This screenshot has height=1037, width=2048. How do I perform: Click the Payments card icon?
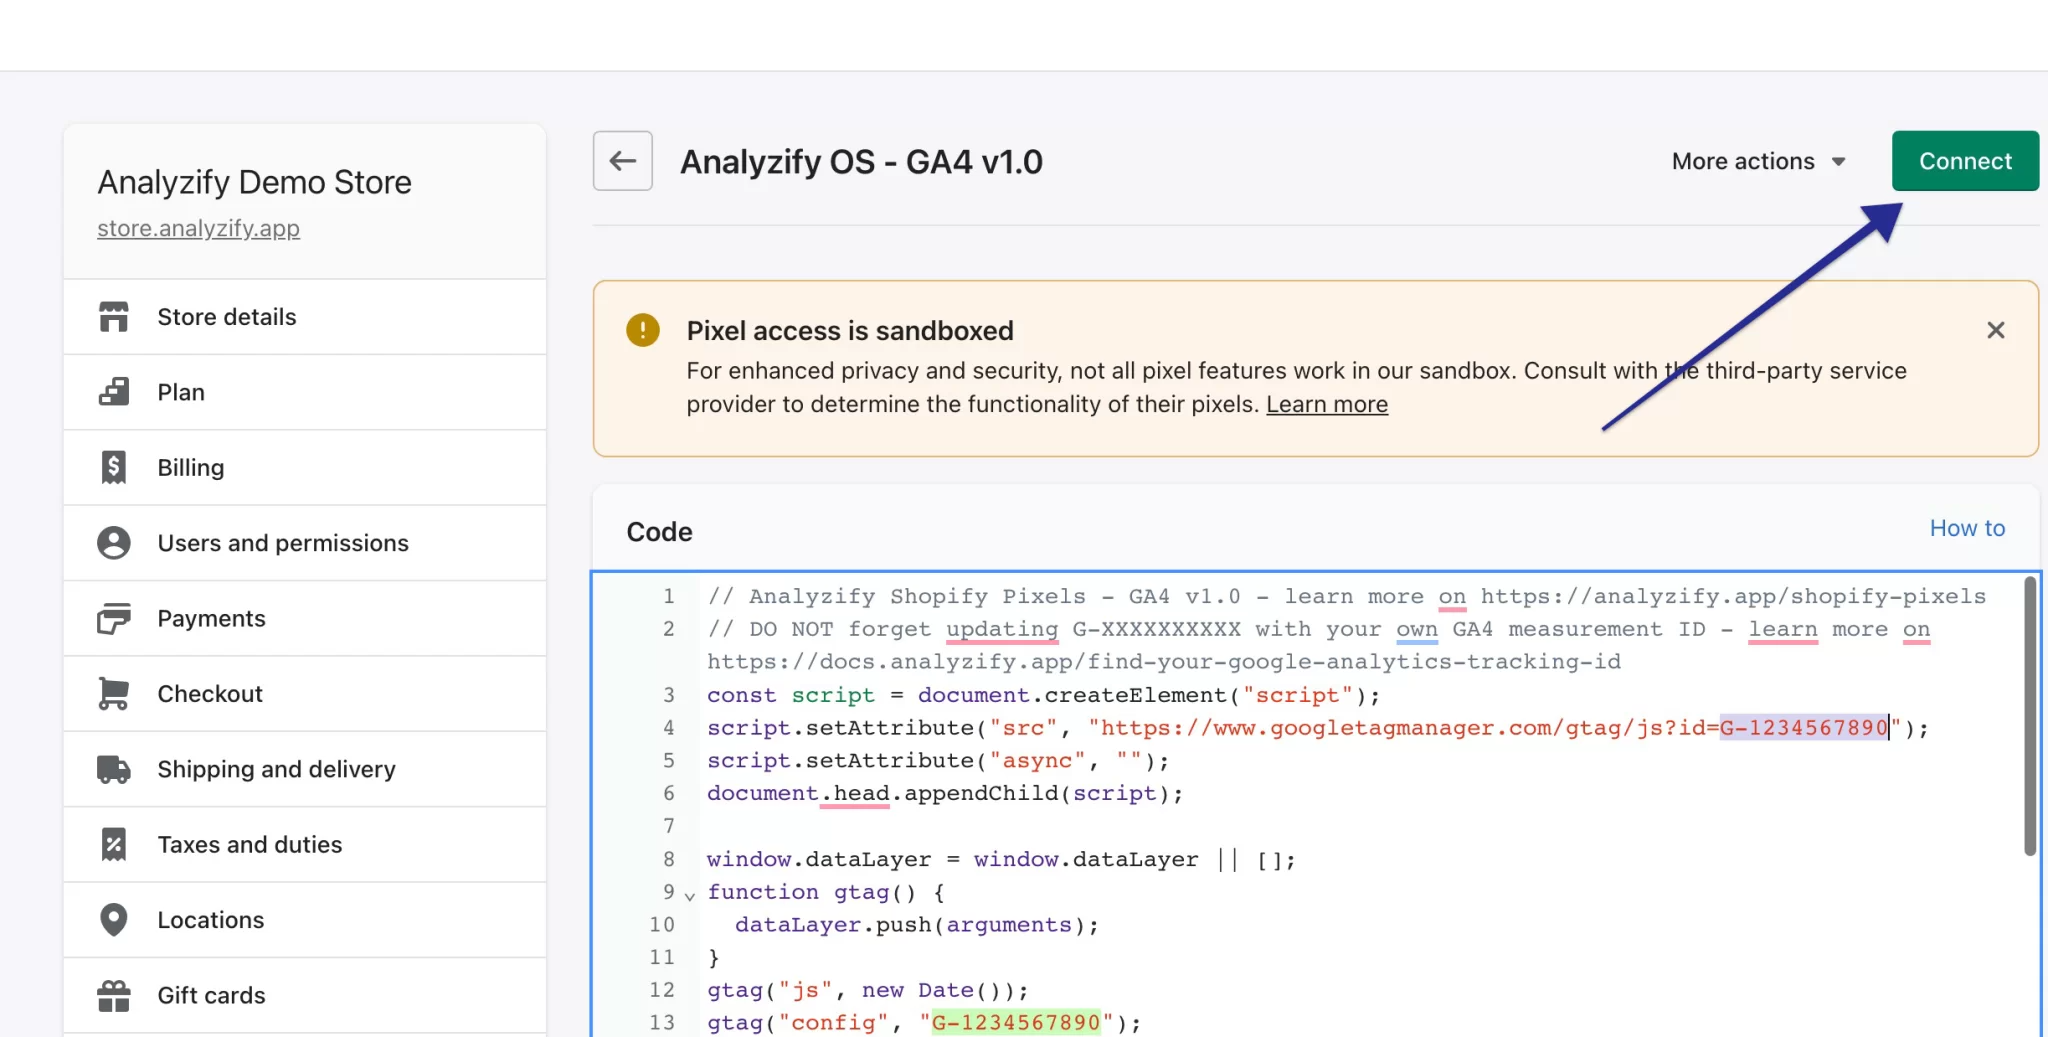point(114,618)
